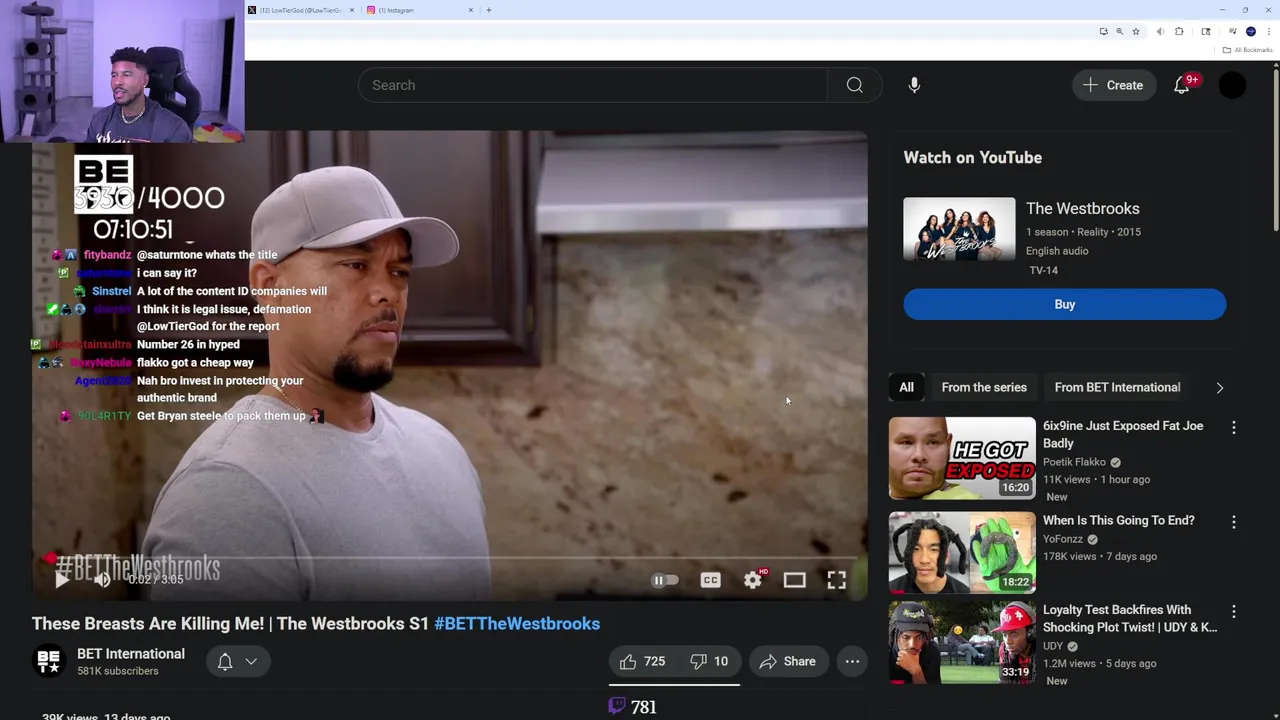
Task: Click the search magnifier button
Action: pyautogui.click(x=854, y=85)
